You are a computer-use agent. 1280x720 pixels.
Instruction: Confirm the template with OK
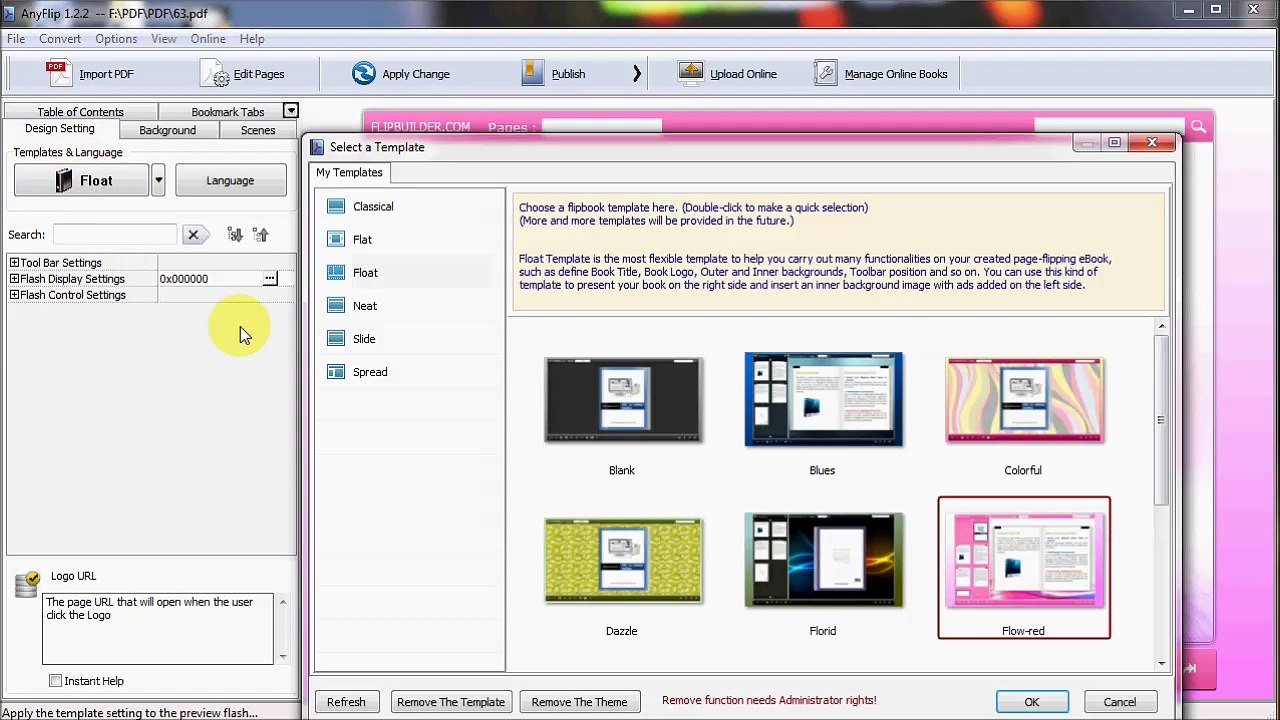pyautogui.click(x=1032, y=702)
